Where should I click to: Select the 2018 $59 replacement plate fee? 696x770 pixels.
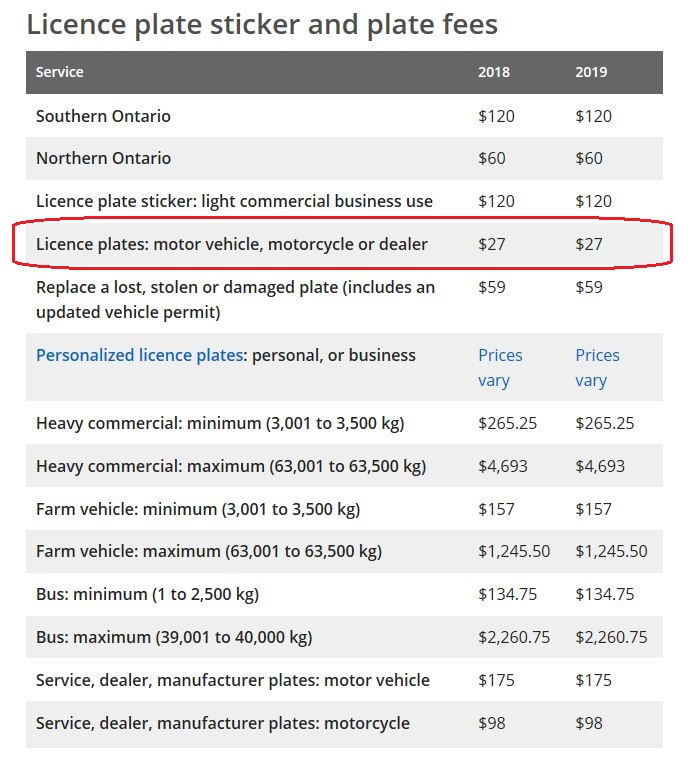[492, 287]
